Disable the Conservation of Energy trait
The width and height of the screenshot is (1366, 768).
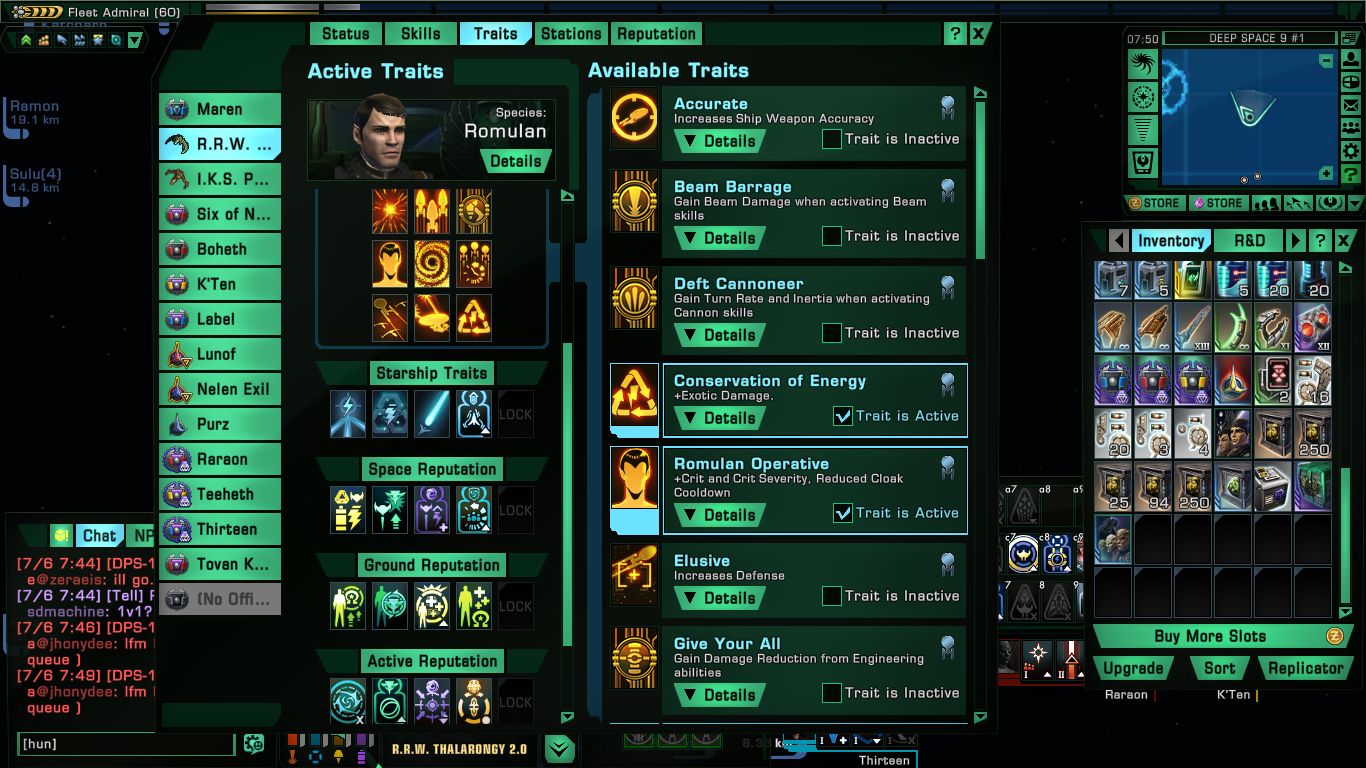[x=843, y=417]
